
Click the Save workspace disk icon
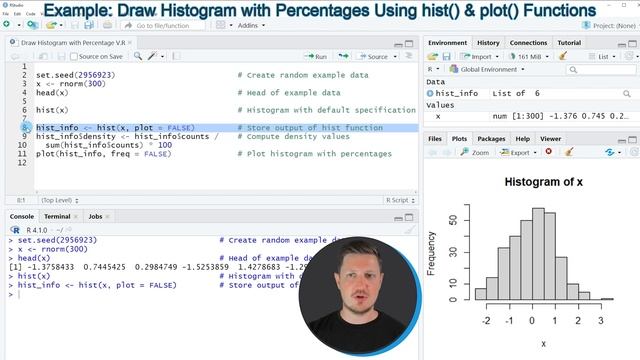pos(447,56)
